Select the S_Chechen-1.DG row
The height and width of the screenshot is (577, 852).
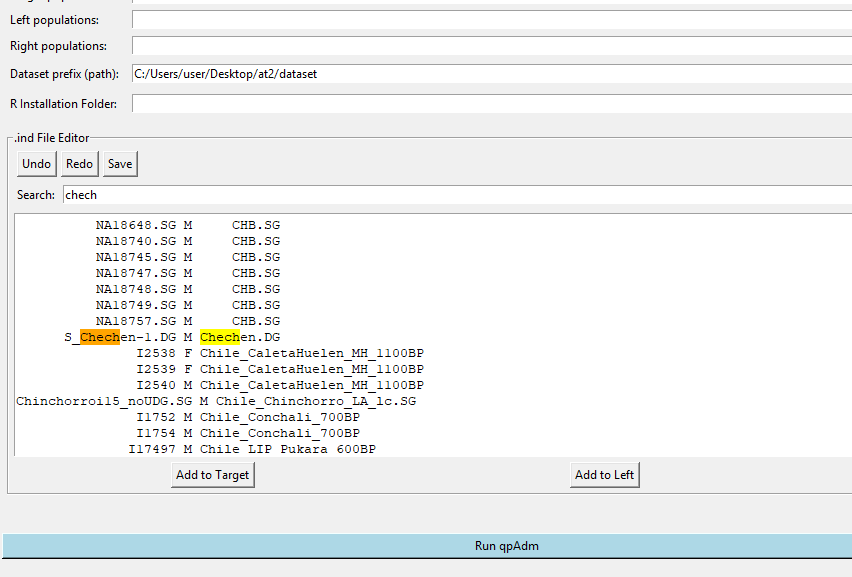pyautogui.click(x=172, y=337)
